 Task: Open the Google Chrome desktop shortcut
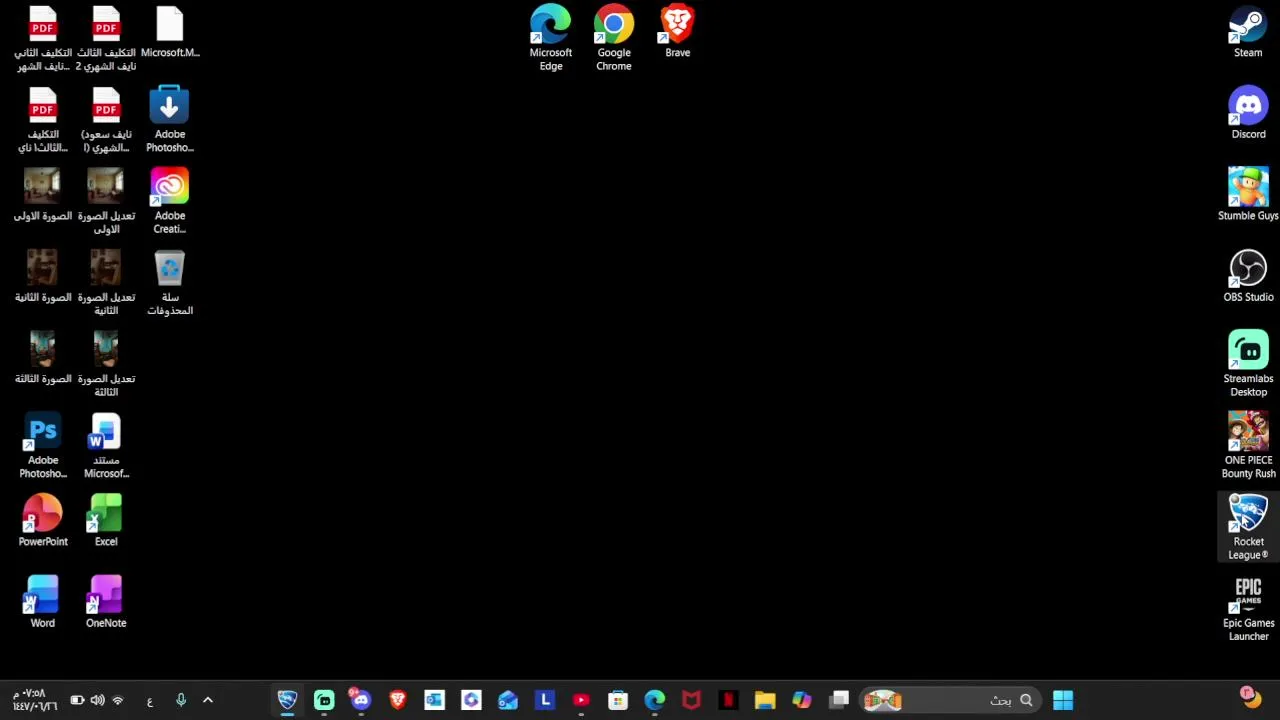point(614,38)
